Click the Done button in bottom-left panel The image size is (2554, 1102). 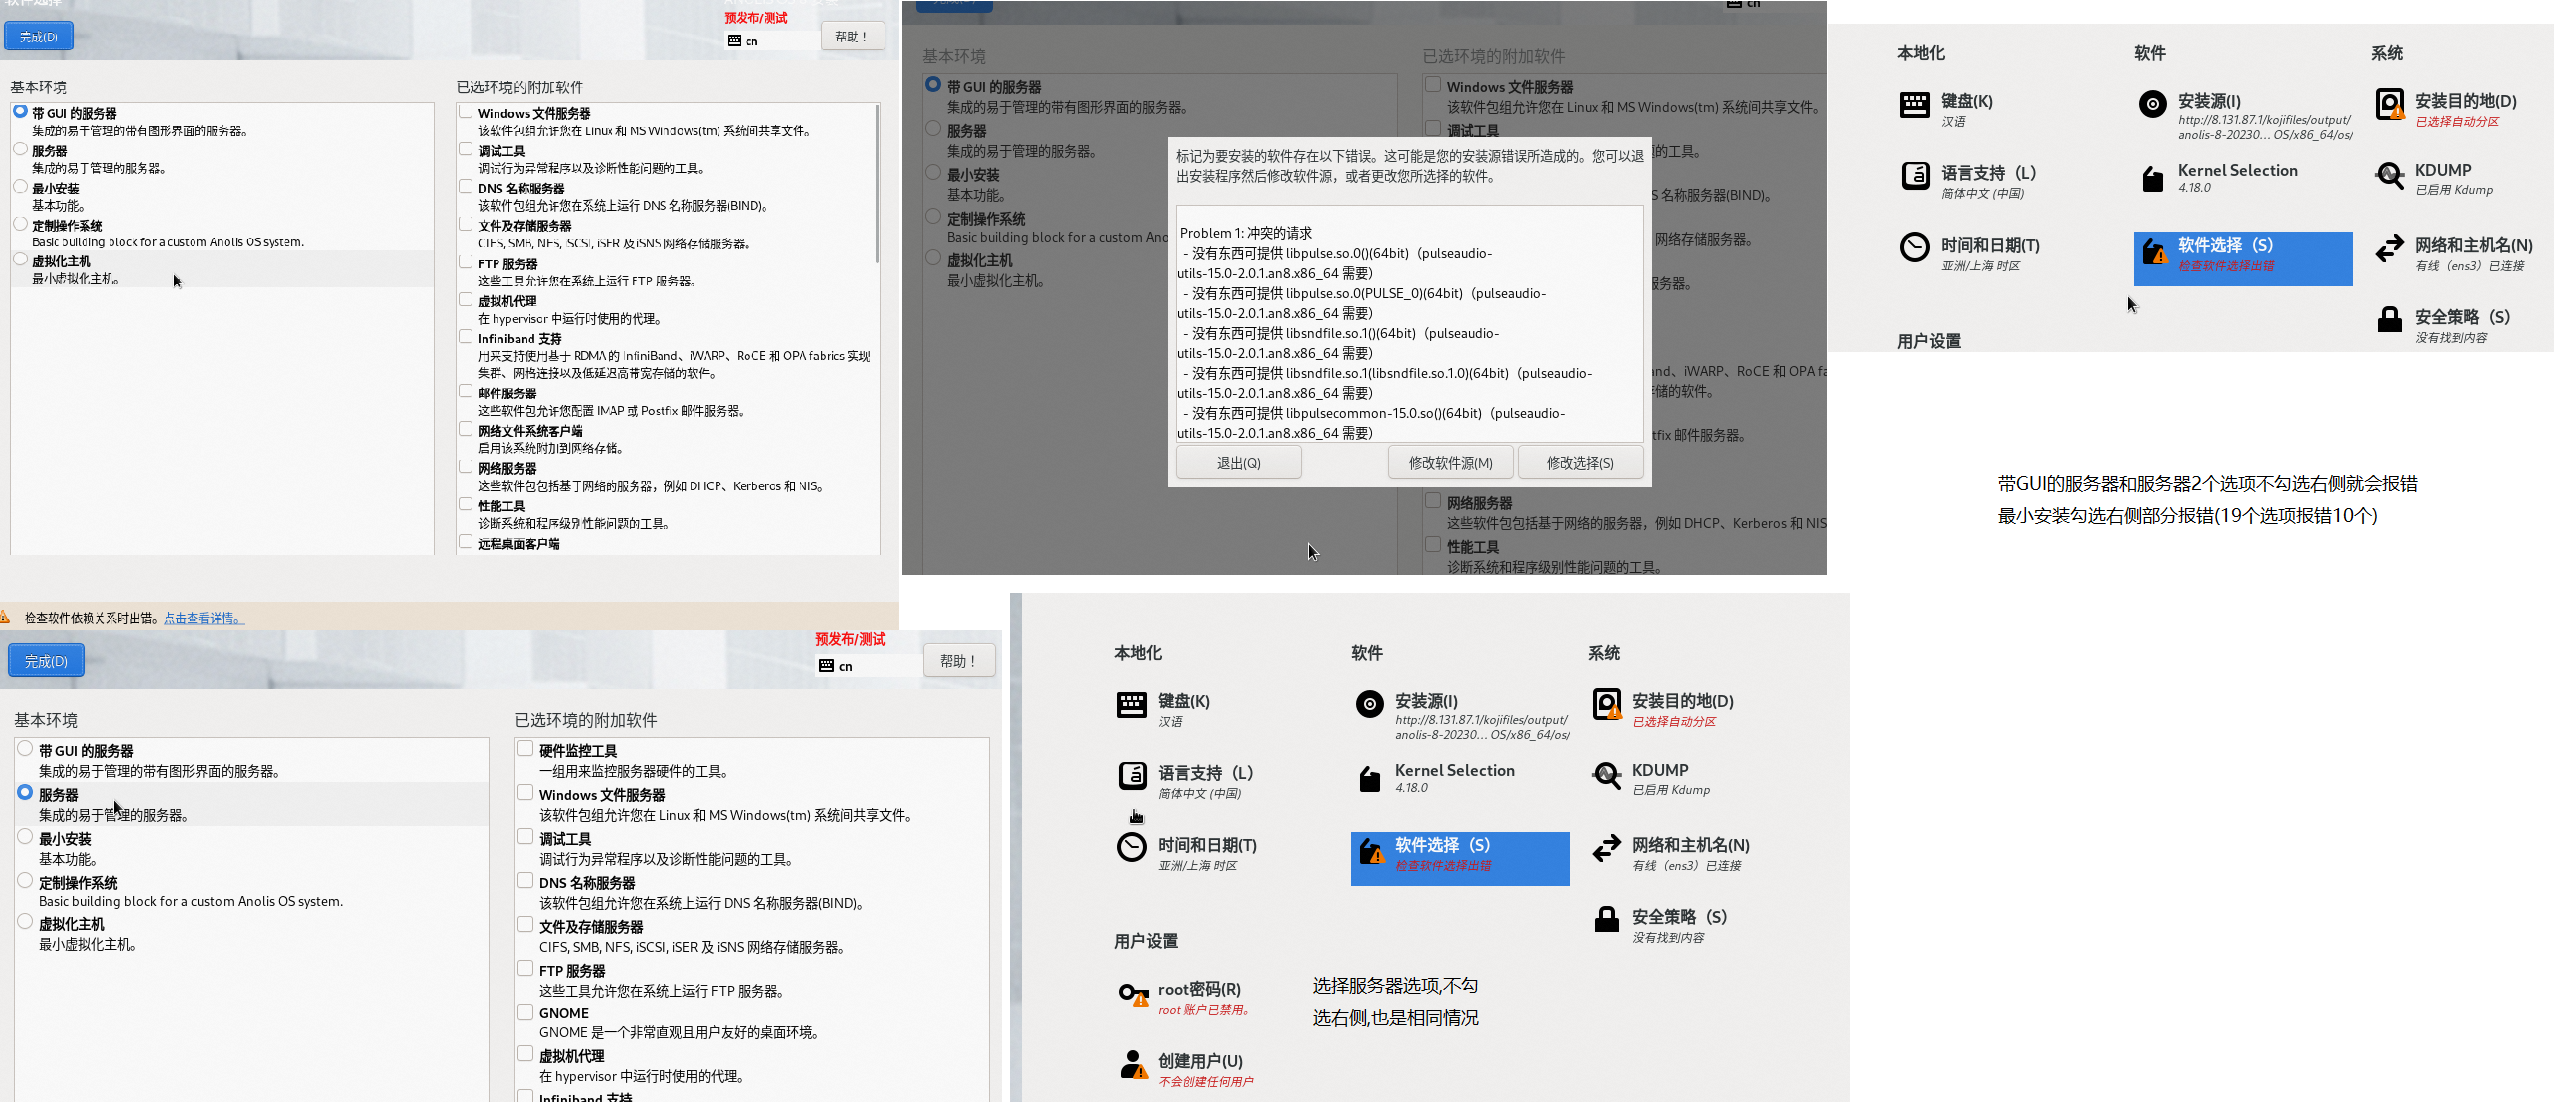pyautogui.click(x=46, y=661)
